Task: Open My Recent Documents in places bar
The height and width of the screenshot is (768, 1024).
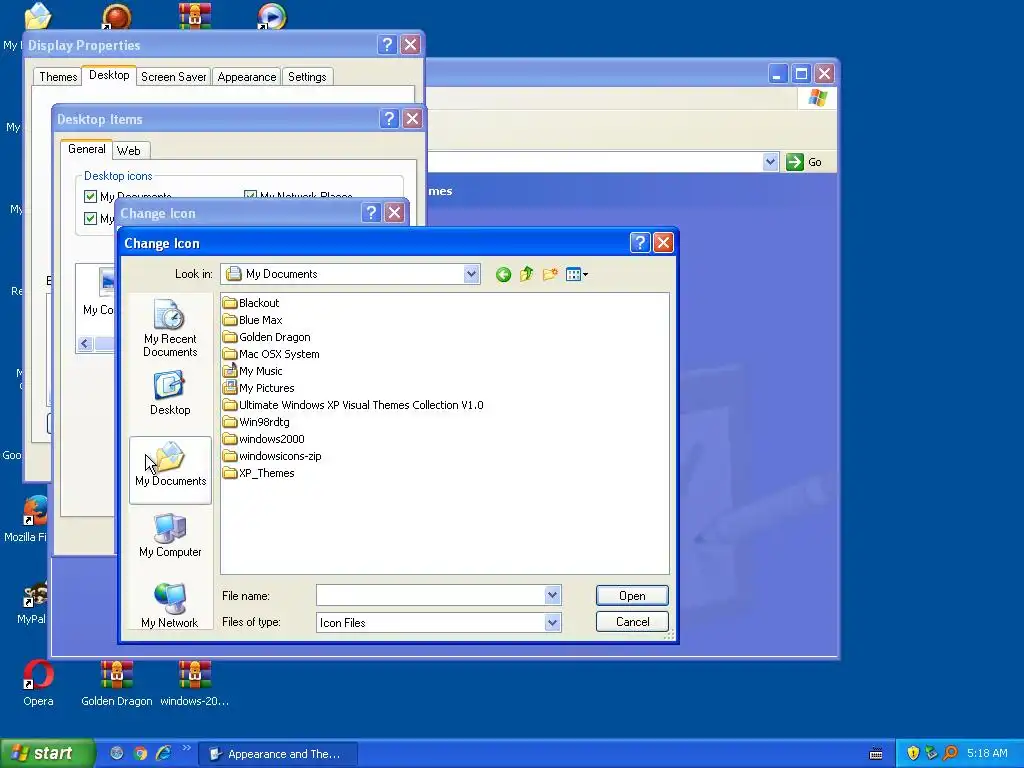Action: pyautogui.click(x=170, y=328)
